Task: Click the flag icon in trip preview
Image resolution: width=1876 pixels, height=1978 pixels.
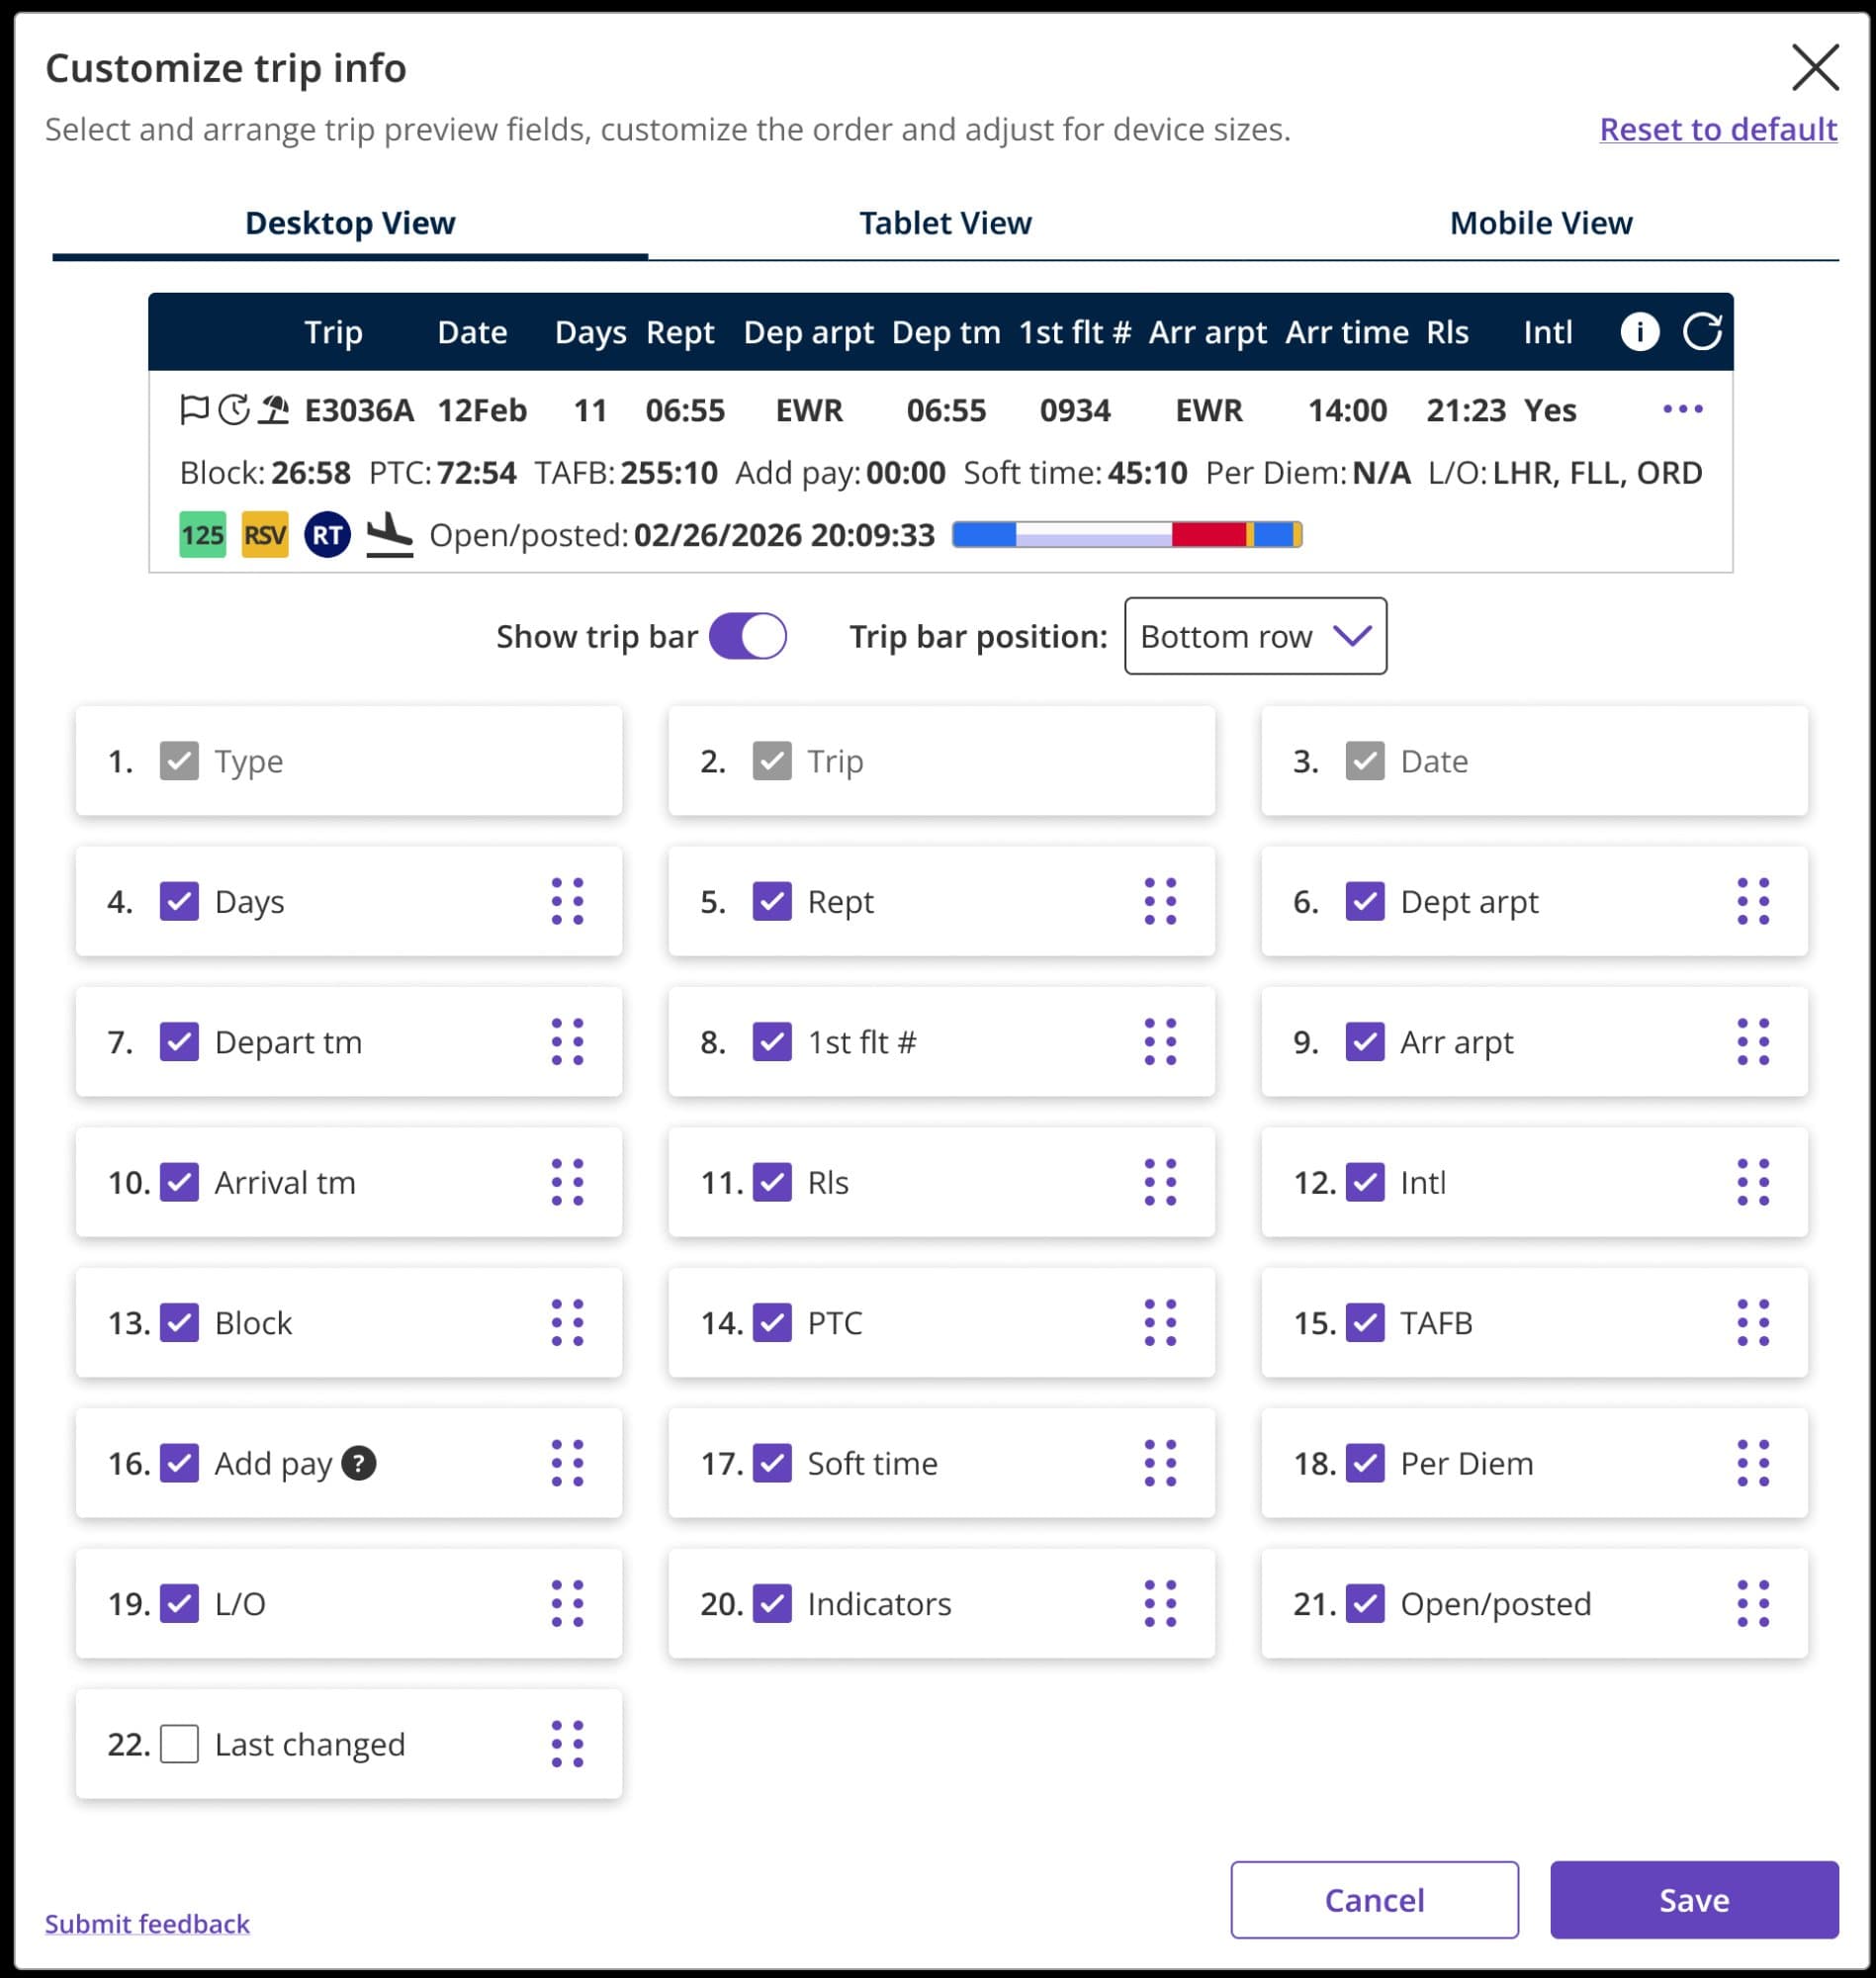Action: [x=195, y=410]
